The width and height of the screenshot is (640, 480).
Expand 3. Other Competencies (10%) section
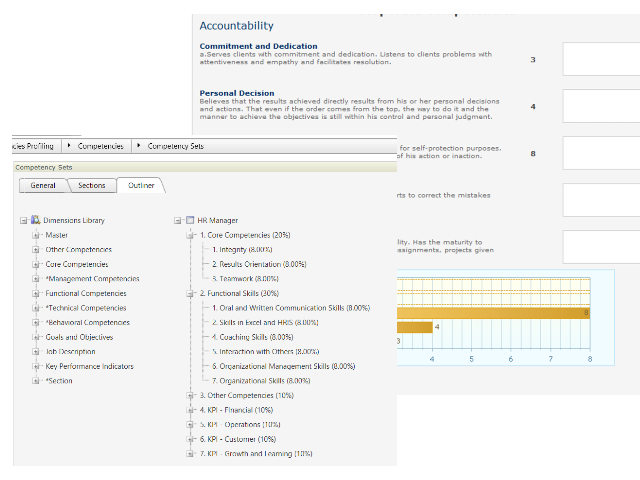click(190, 396)
